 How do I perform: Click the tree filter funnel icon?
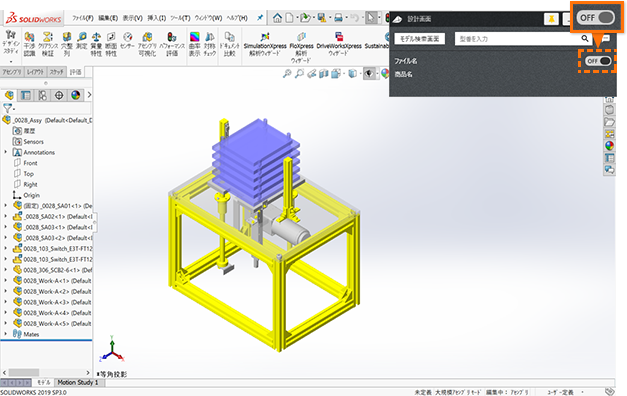coord(8,108)
